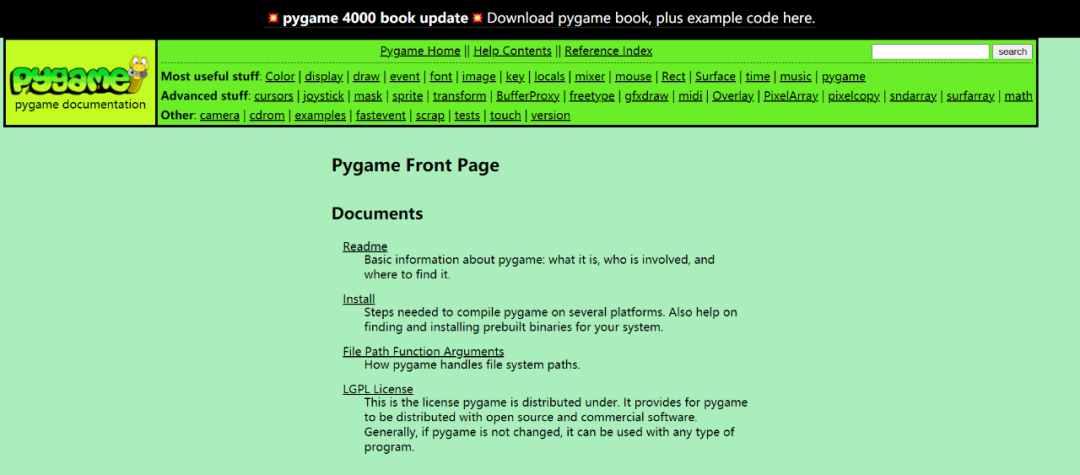Open the key module link

click(x=515, y=76)
